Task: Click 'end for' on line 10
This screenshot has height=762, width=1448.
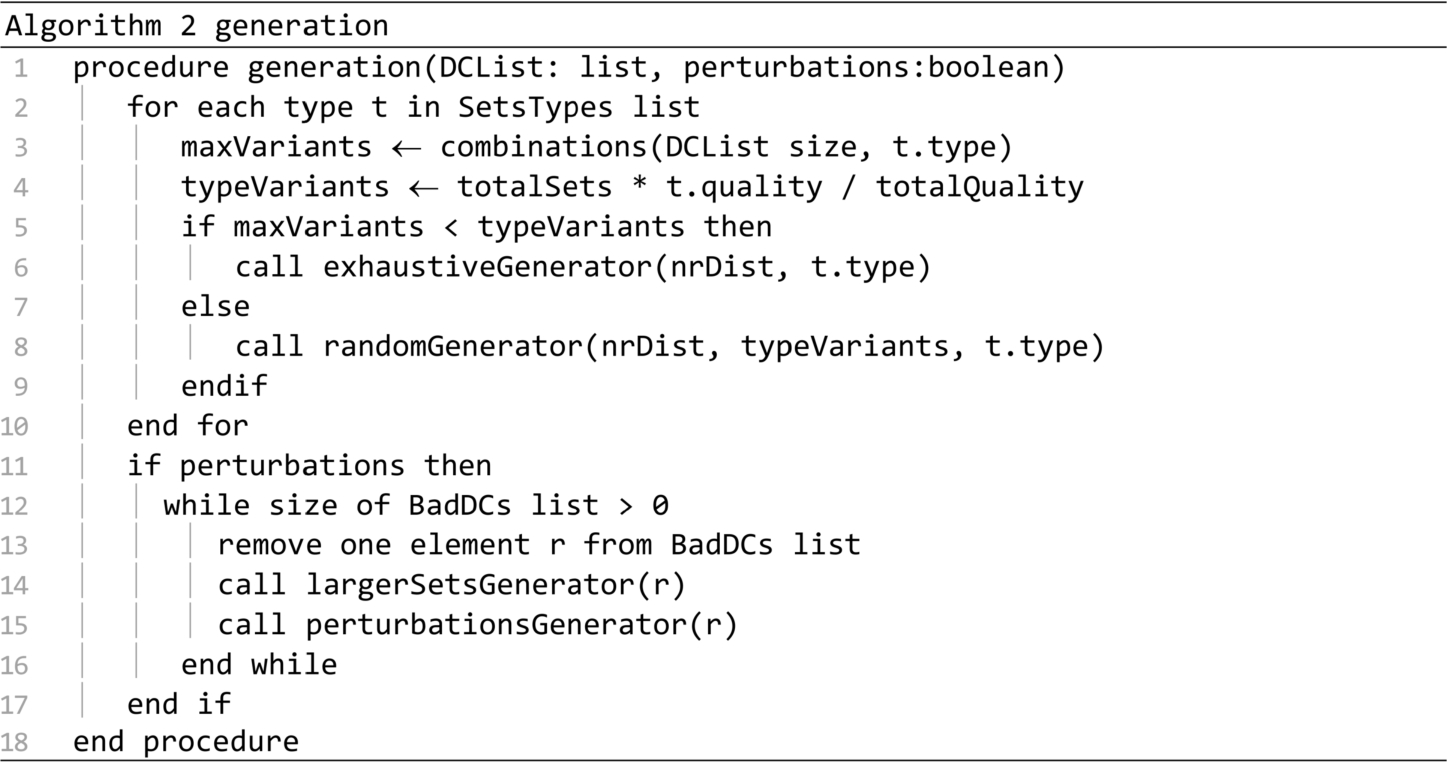Action: coord(188,425)
